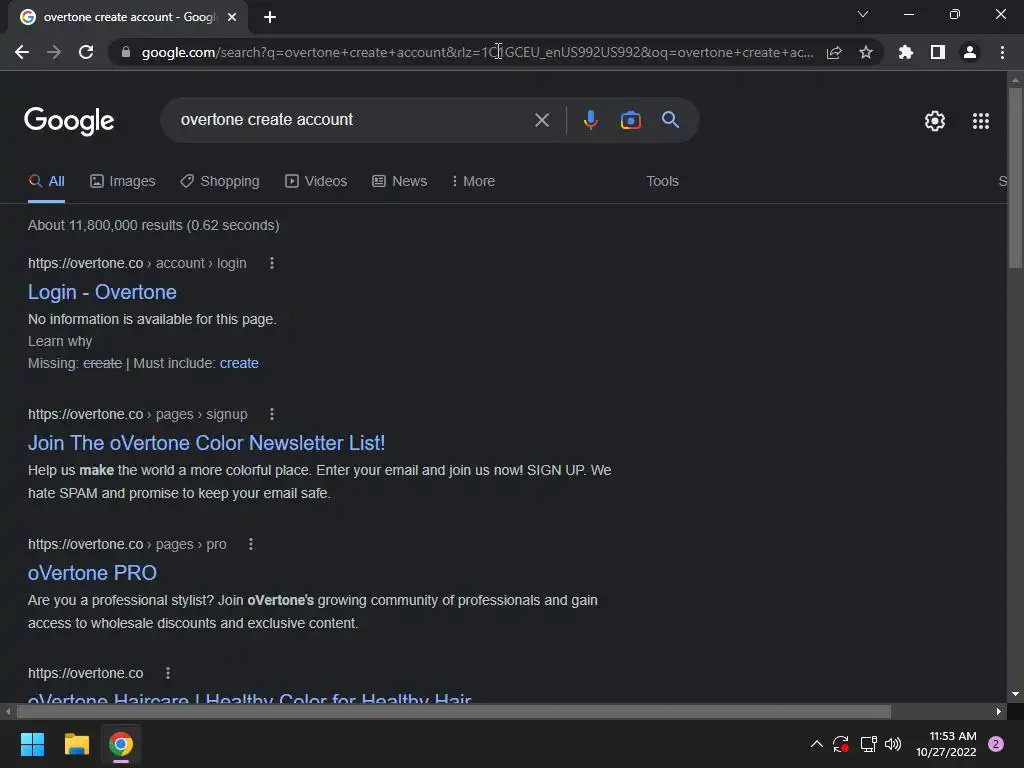1024x768 pixels.
Task: Click the forward navigation arrow
Action: (x=54, y=52)
